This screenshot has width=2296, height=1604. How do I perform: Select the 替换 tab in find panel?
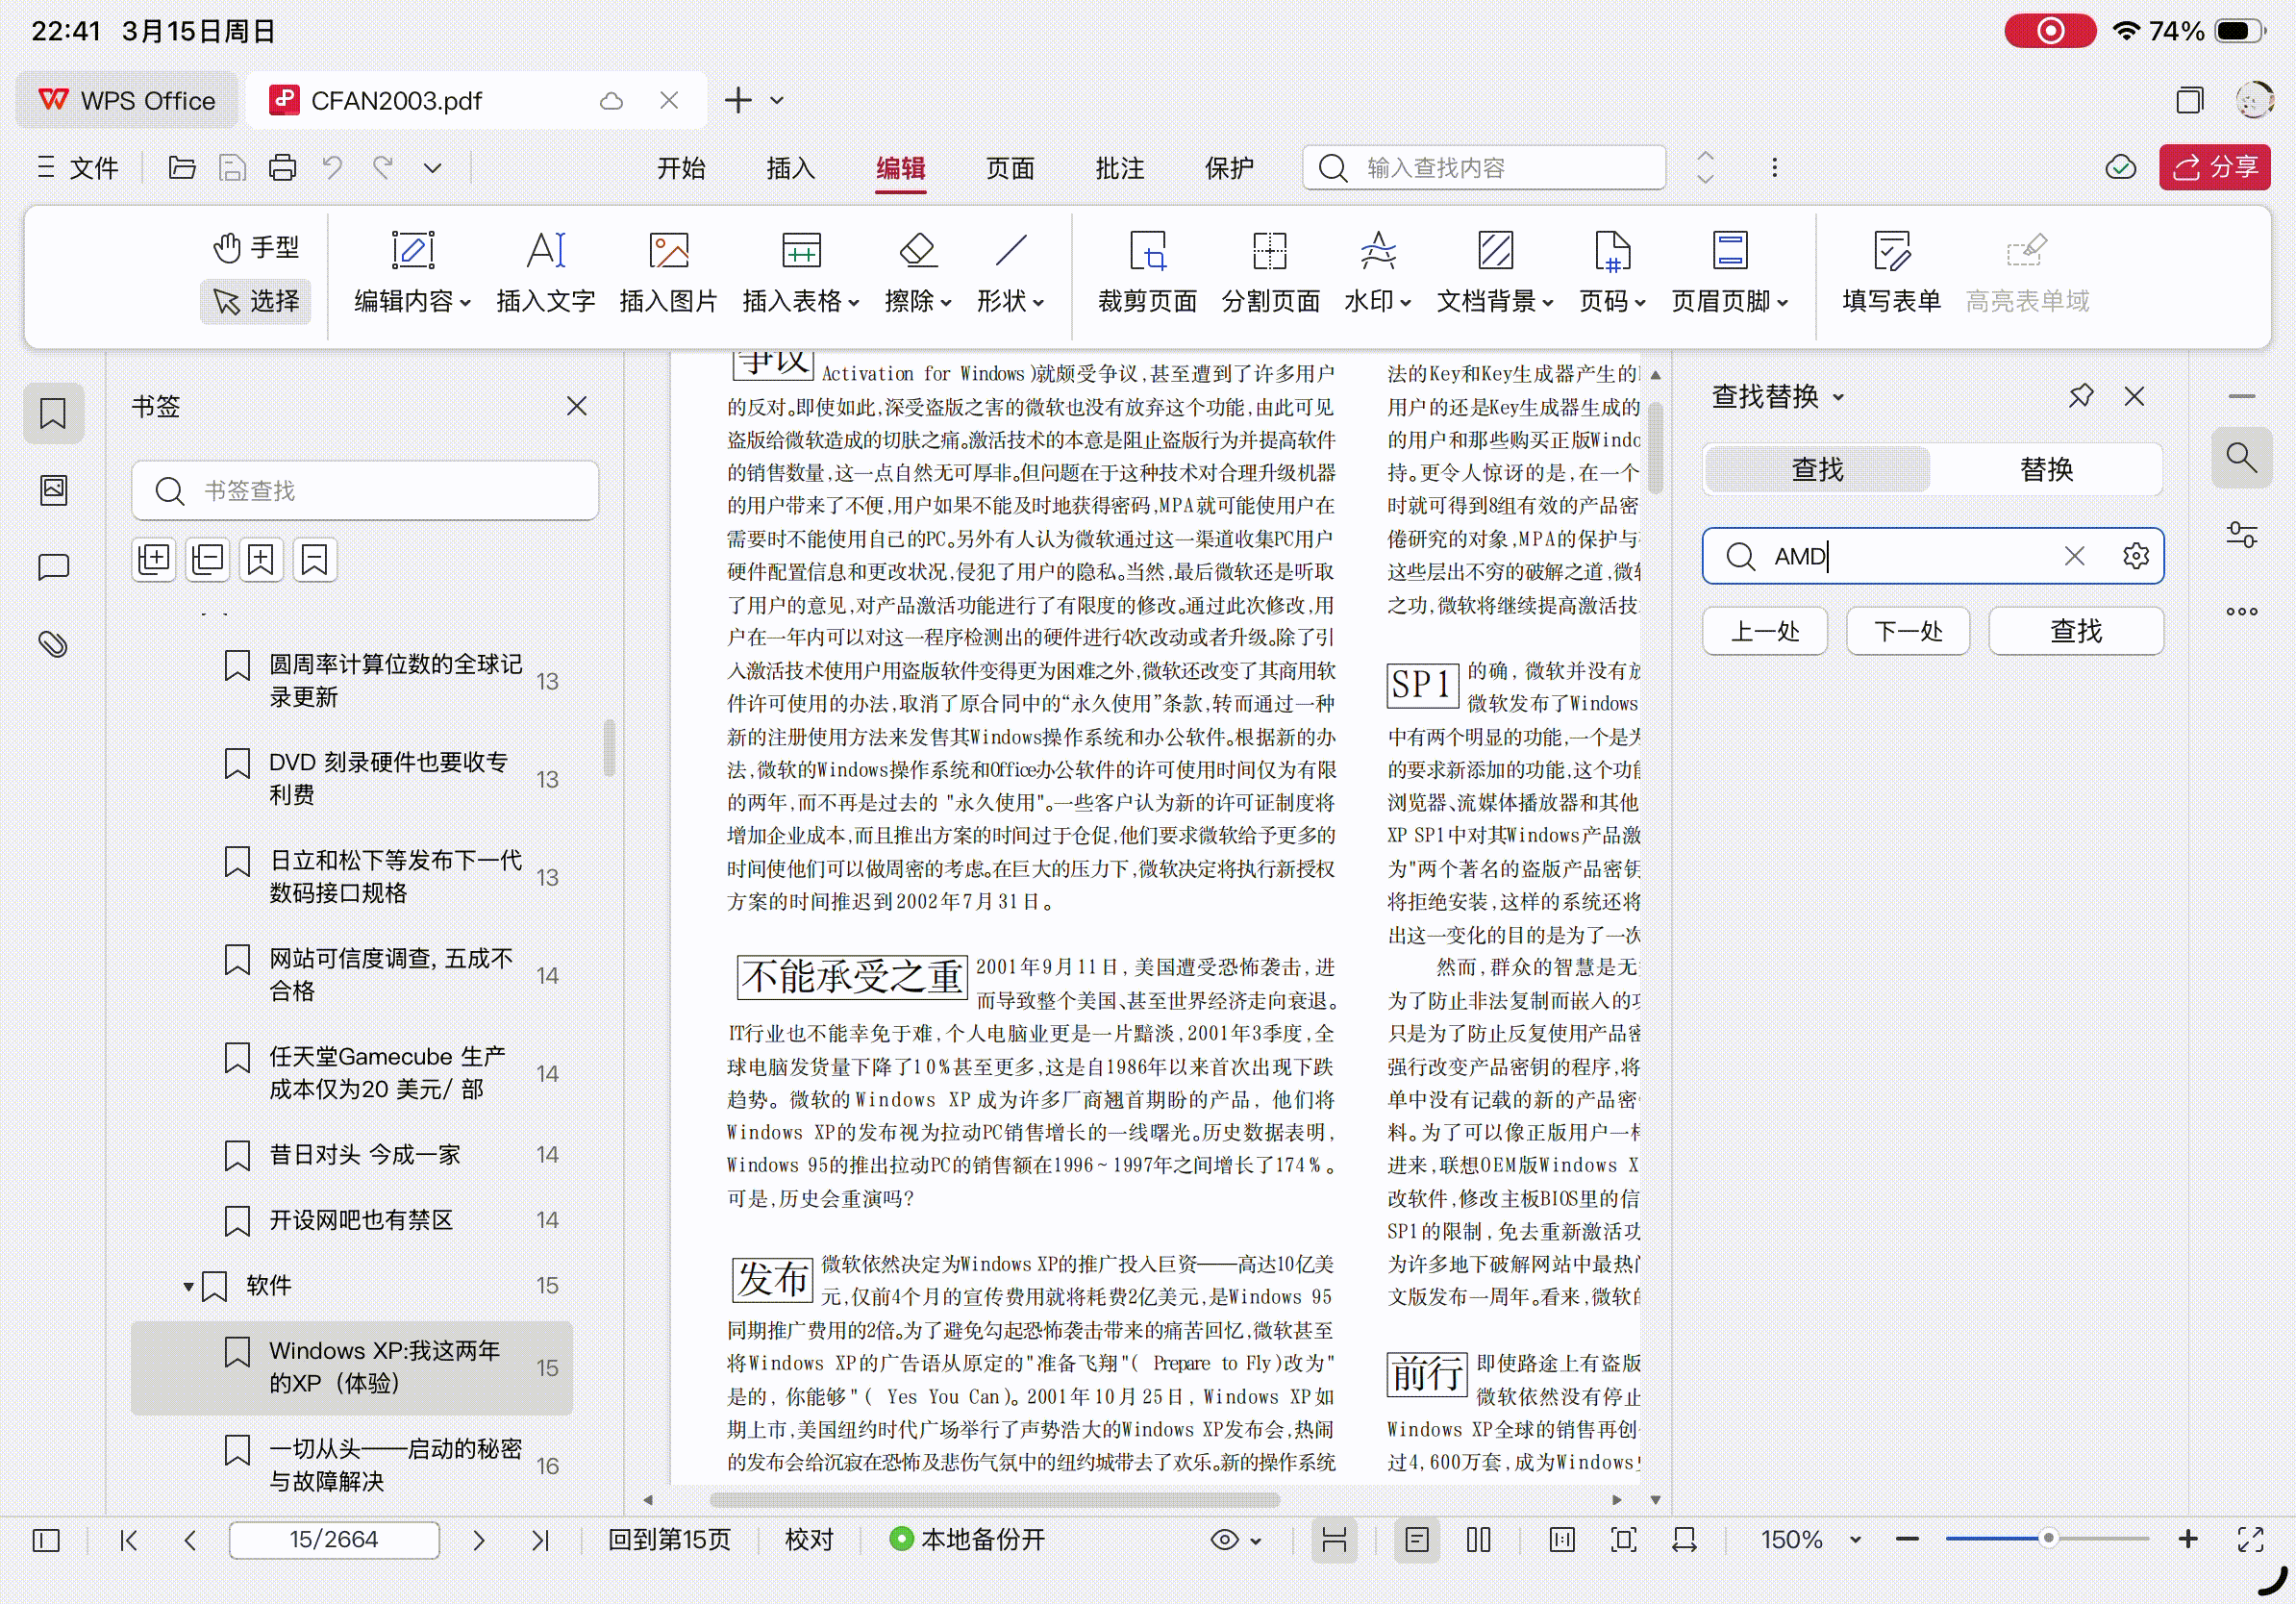point(2046,469)
